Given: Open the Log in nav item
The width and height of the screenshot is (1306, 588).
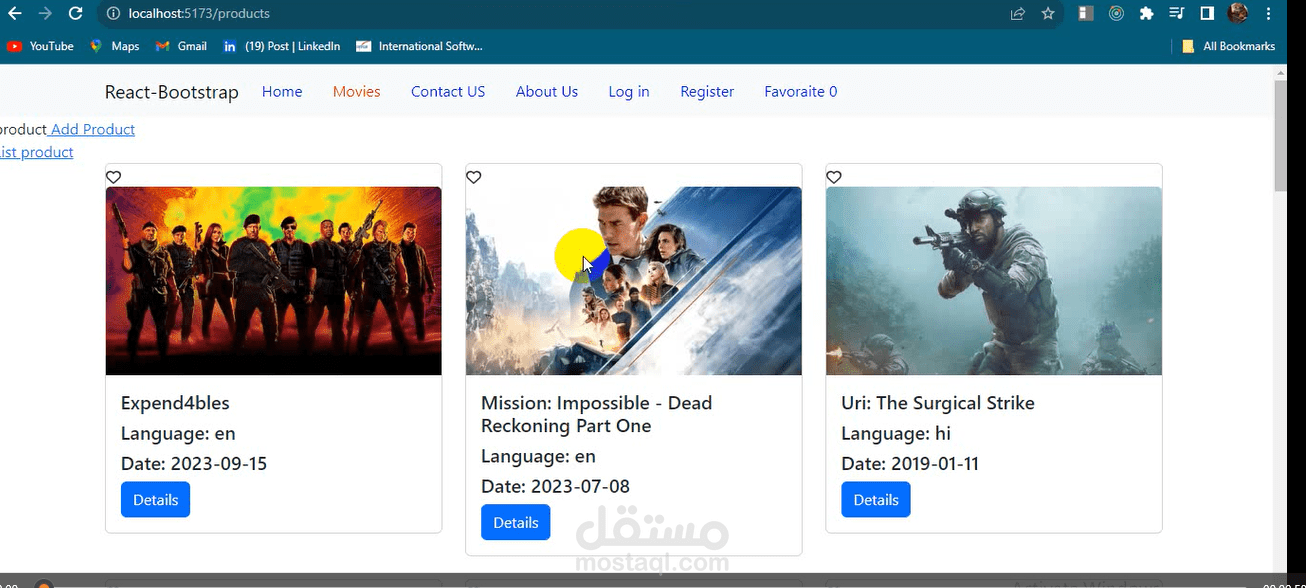Looking at the screenshot, I should pyautogui.click(x=629, y=91).
